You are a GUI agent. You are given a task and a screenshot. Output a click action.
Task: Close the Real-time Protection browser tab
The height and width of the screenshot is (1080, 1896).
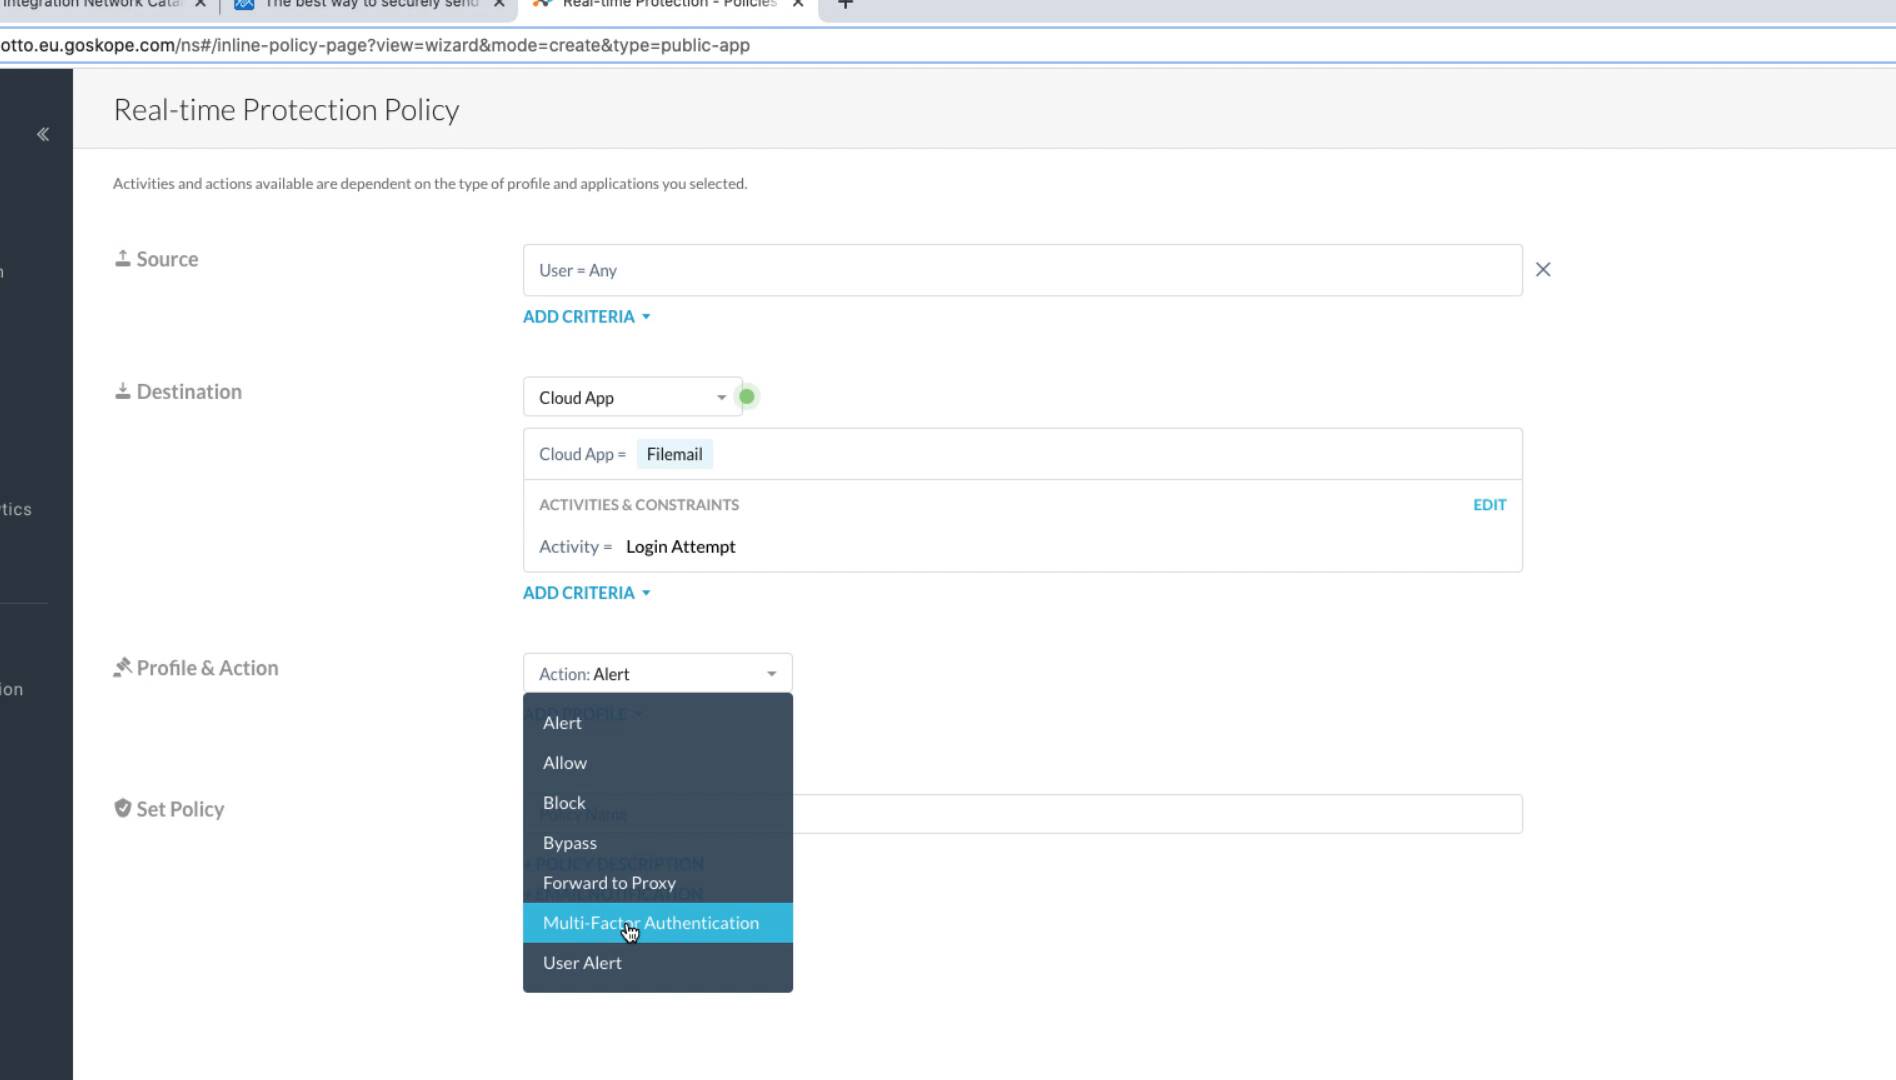click(798, 4)
